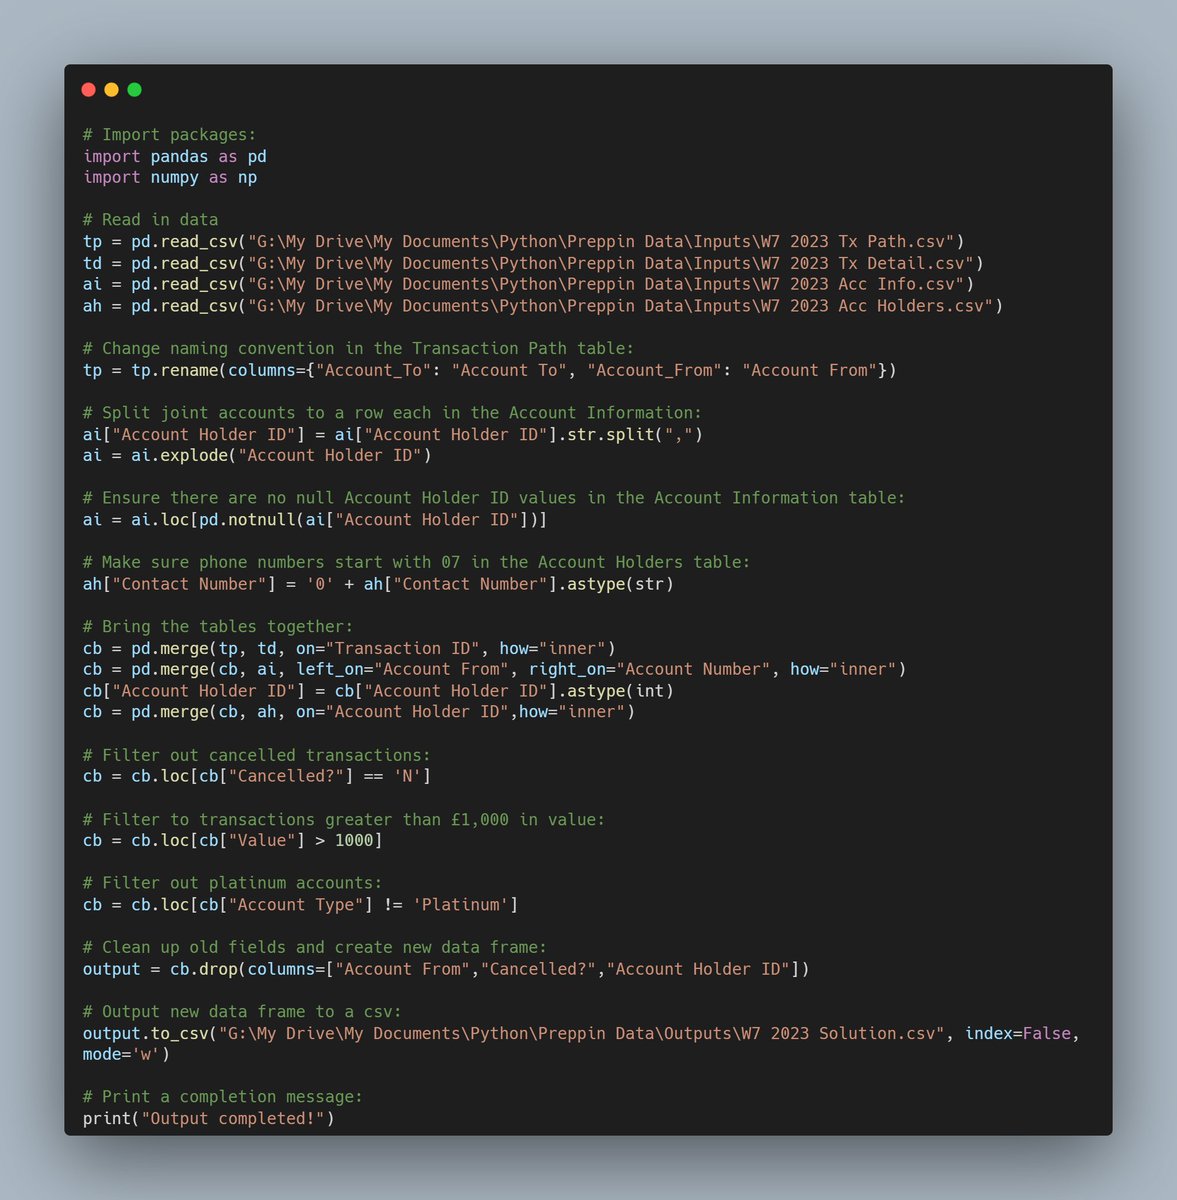Click the ai.explode line

pos(257,455)
